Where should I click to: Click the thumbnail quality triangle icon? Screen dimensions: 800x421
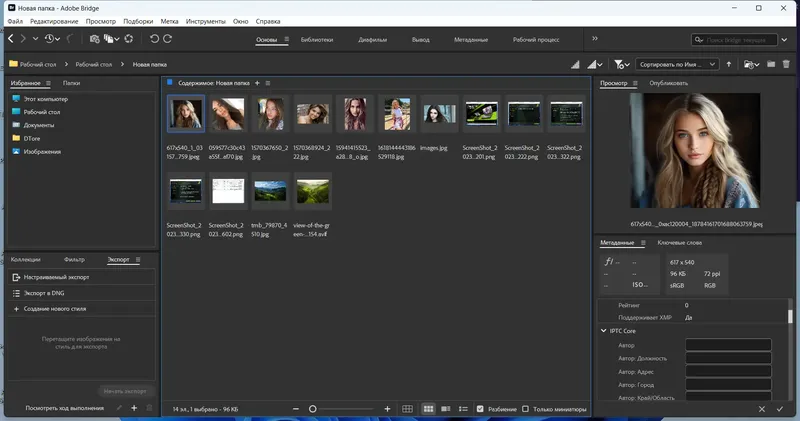[576, 64]
